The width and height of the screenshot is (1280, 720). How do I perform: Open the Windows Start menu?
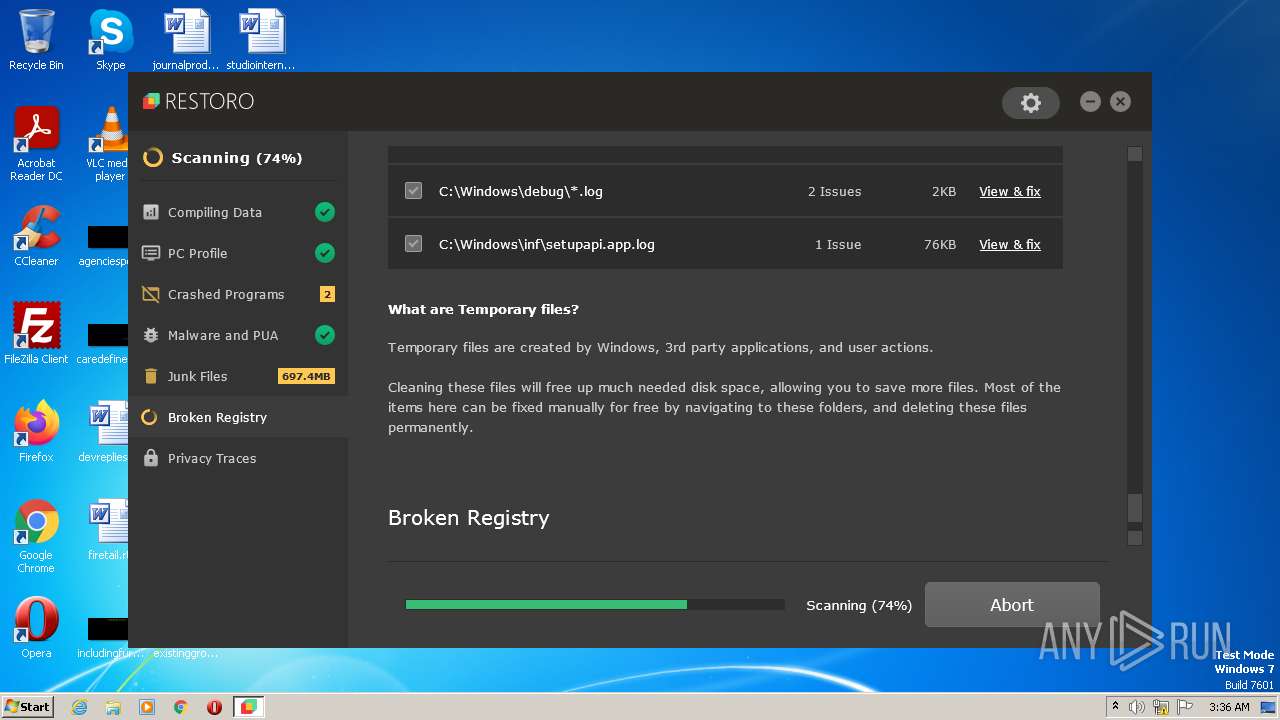tap(28, 707)
